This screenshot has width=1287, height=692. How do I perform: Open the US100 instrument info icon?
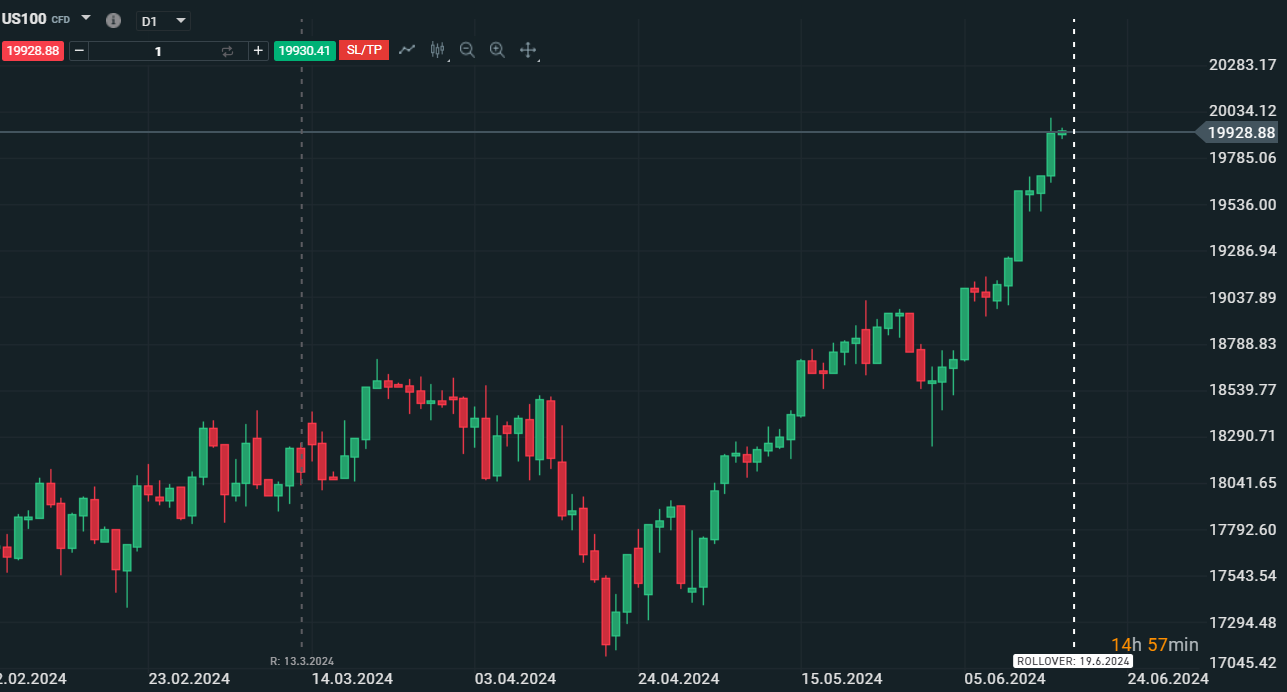click(x=113, y=21)
